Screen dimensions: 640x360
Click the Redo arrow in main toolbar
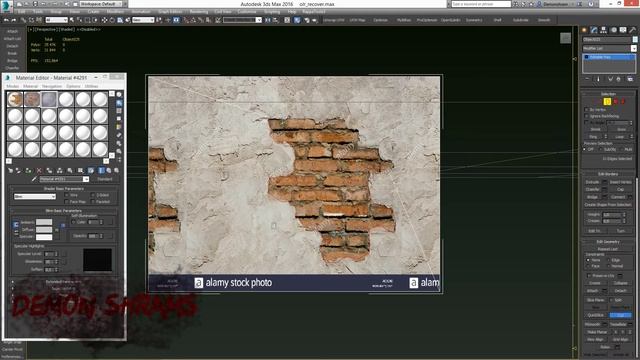click(x=13, y=20)
